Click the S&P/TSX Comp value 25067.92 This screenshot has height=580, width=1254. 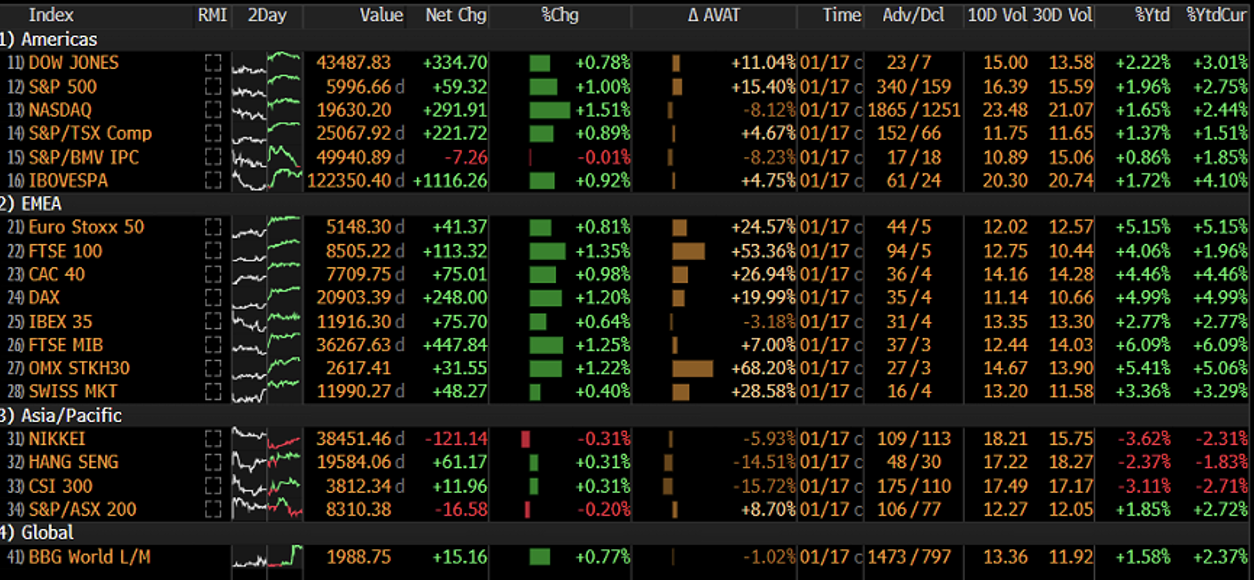click(x=354, y=133)
